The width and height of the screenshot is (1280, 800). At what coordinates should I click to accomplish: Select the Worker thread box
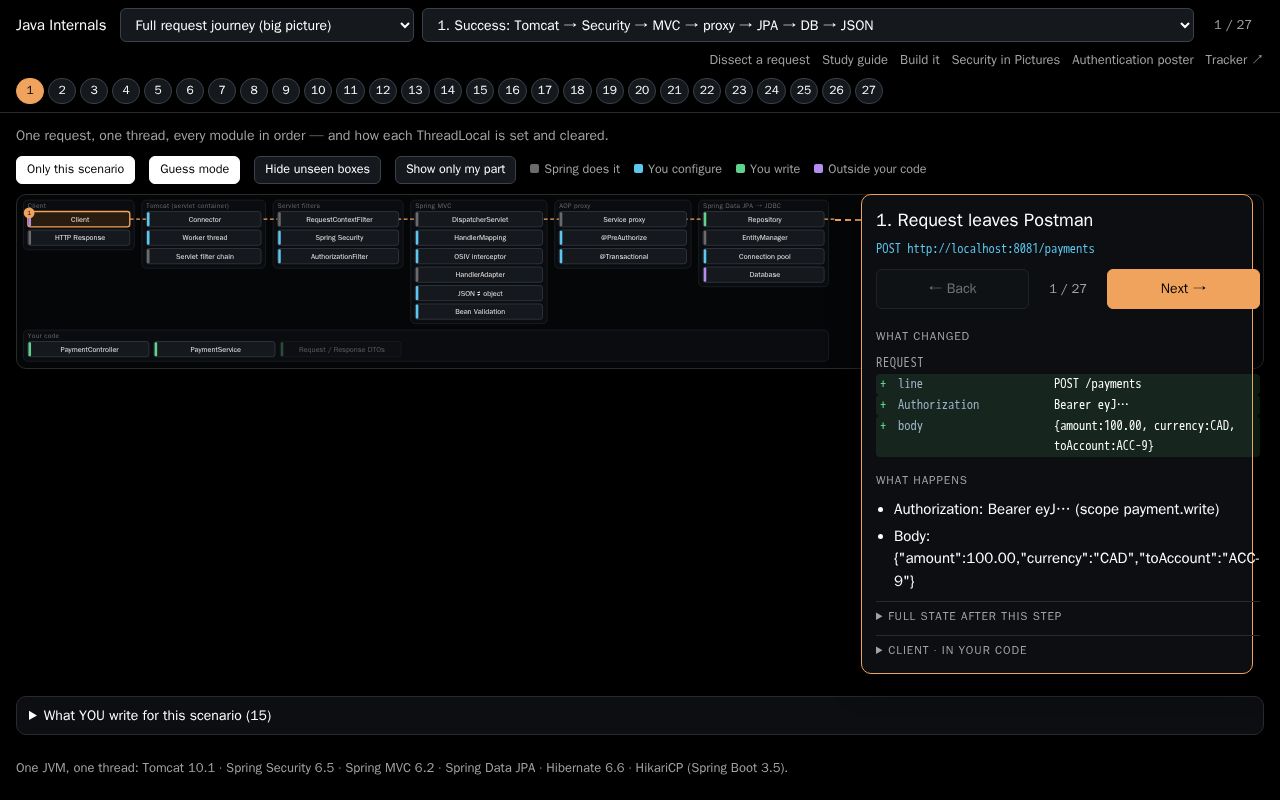[x=204, y=238]
